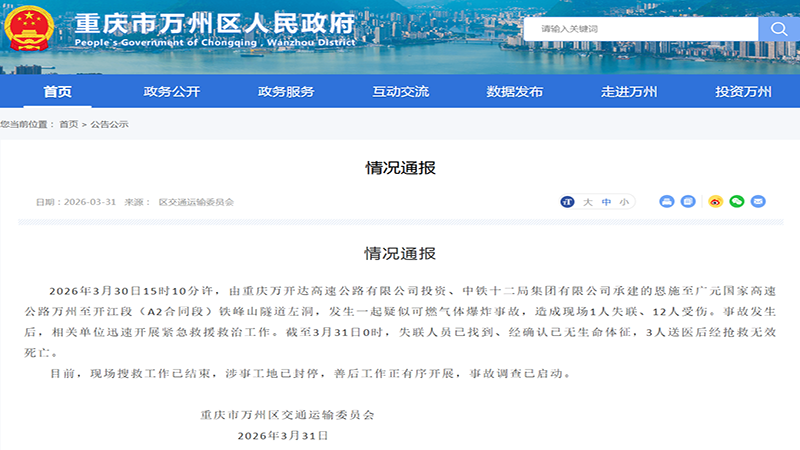Screen dimensions: 800x450
Task: Focus the keyword search input field
Action: click(x=641, y=29)
